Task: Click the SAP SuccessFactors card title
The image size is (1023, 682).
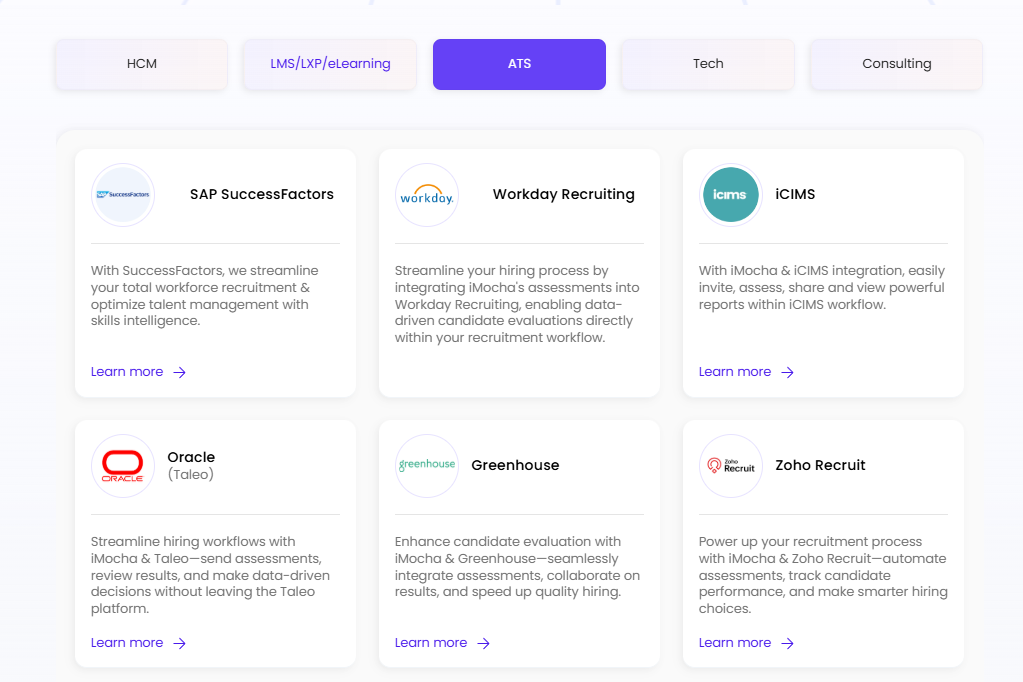Action: click(x=262, y=194)
